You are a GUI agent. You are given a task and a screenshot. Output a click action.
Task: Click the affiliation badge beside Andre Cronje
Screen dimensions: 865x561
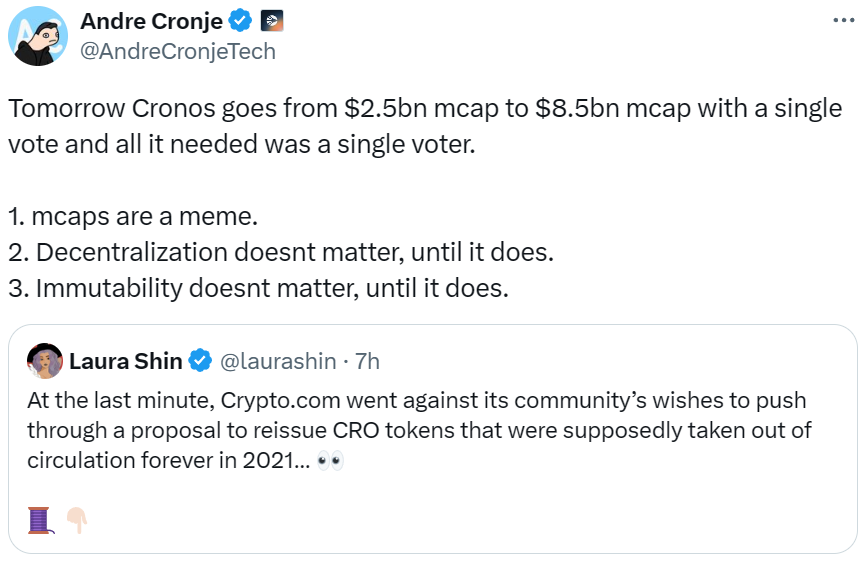point(272,20)
